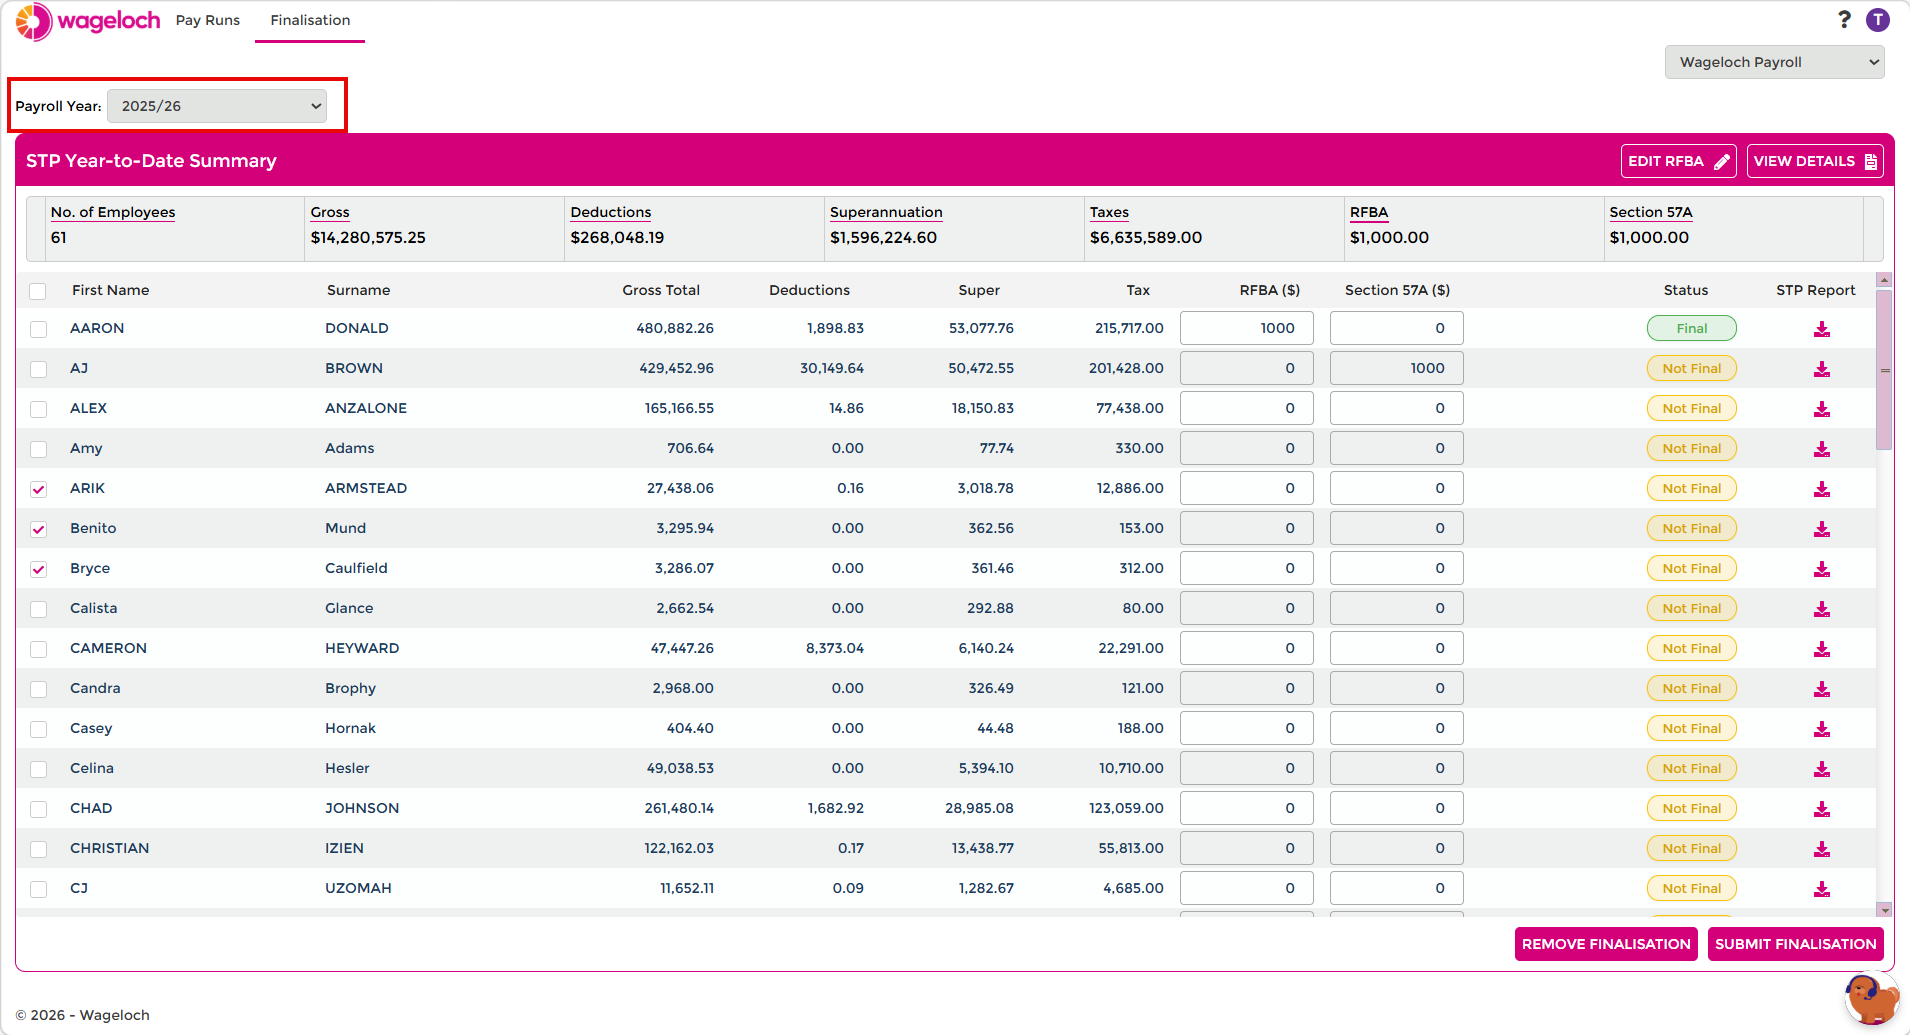Click surname HEYWARD in the table
The width and height of the screenshot is (1910, 1035).
coord(362,648)
